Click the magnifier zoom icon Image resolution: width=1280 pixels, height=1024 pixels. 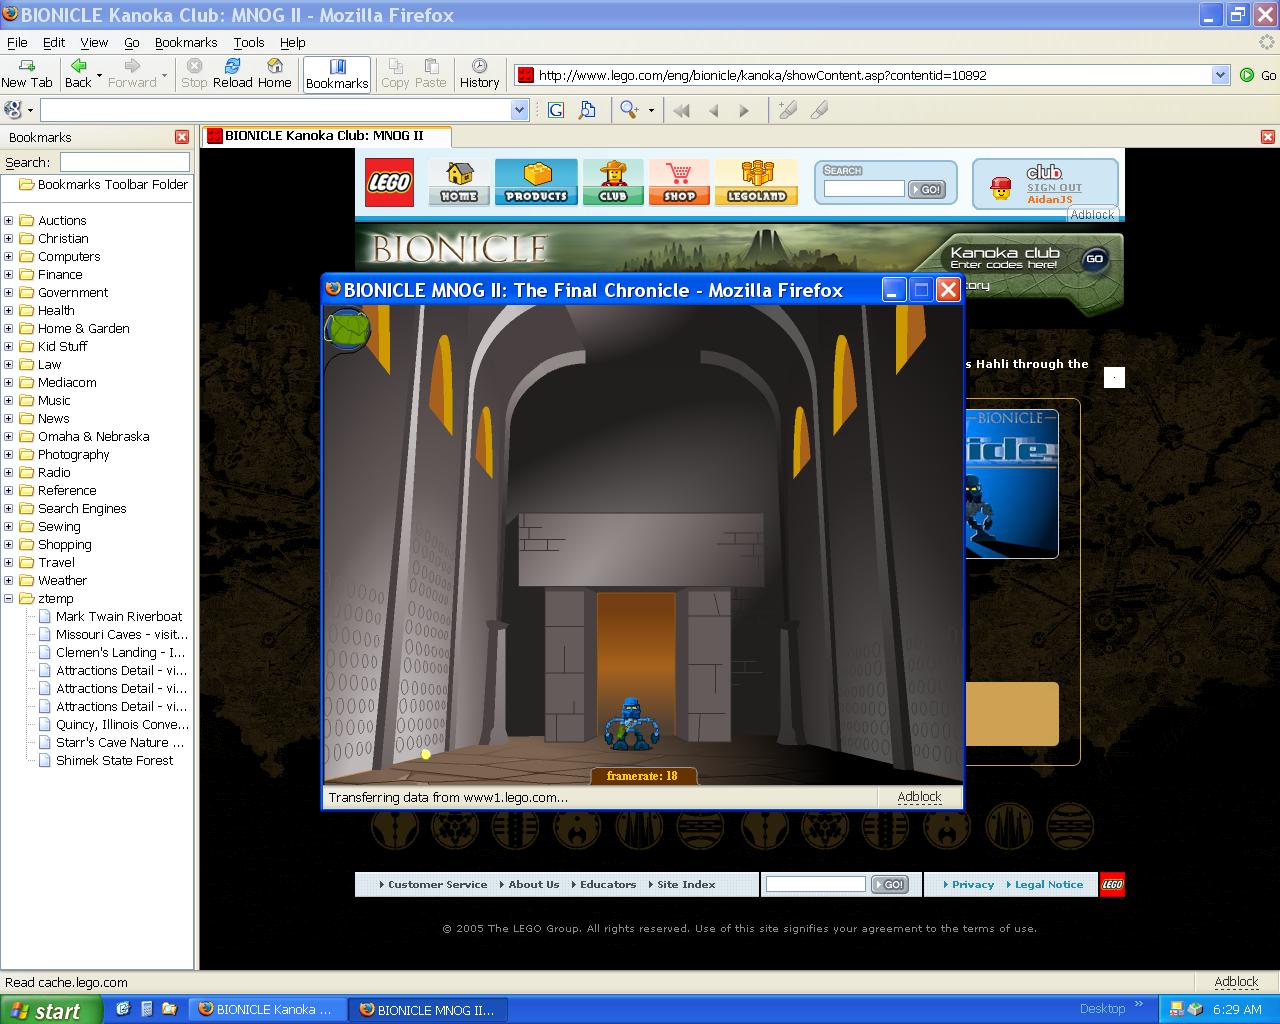pos(629,110)
